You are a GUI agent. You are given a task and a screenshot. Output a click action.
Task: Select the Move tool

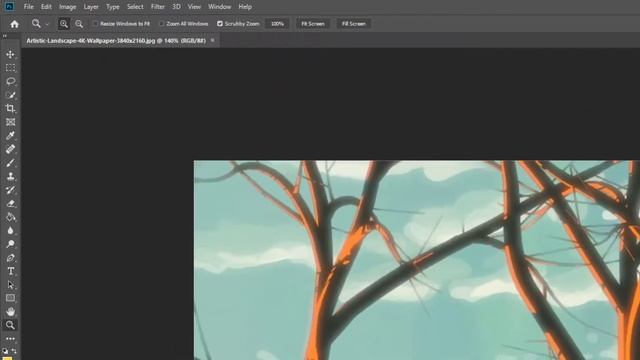(10, 54)
